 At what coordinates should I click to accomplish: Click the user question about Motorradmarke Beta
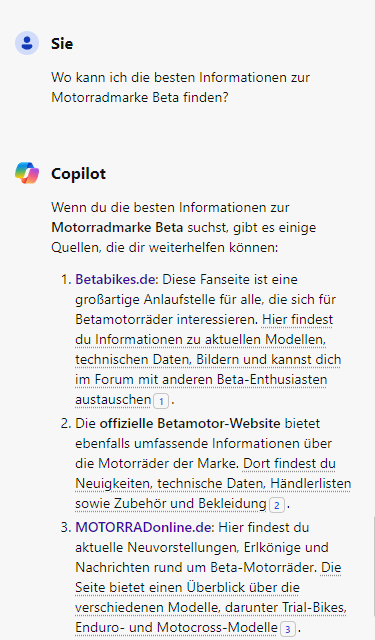(x=180, y=87)
